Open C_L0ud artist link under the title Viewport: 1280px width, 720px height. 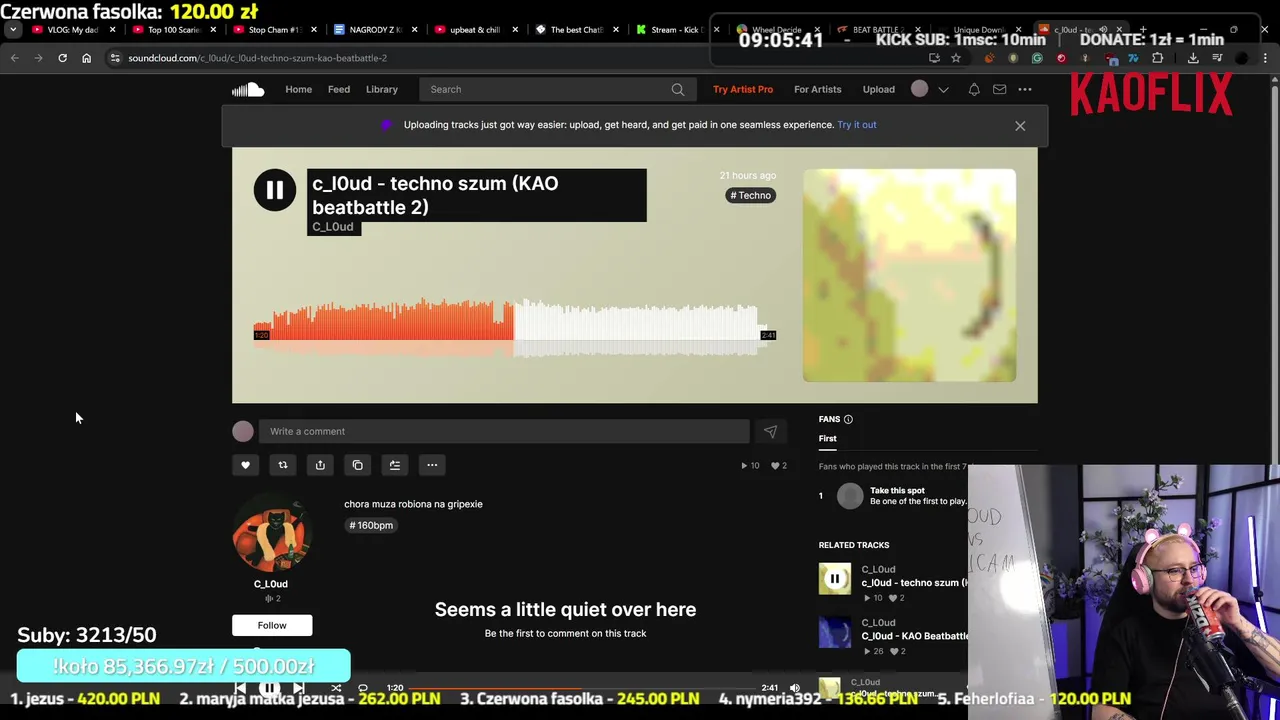(333, 227)
